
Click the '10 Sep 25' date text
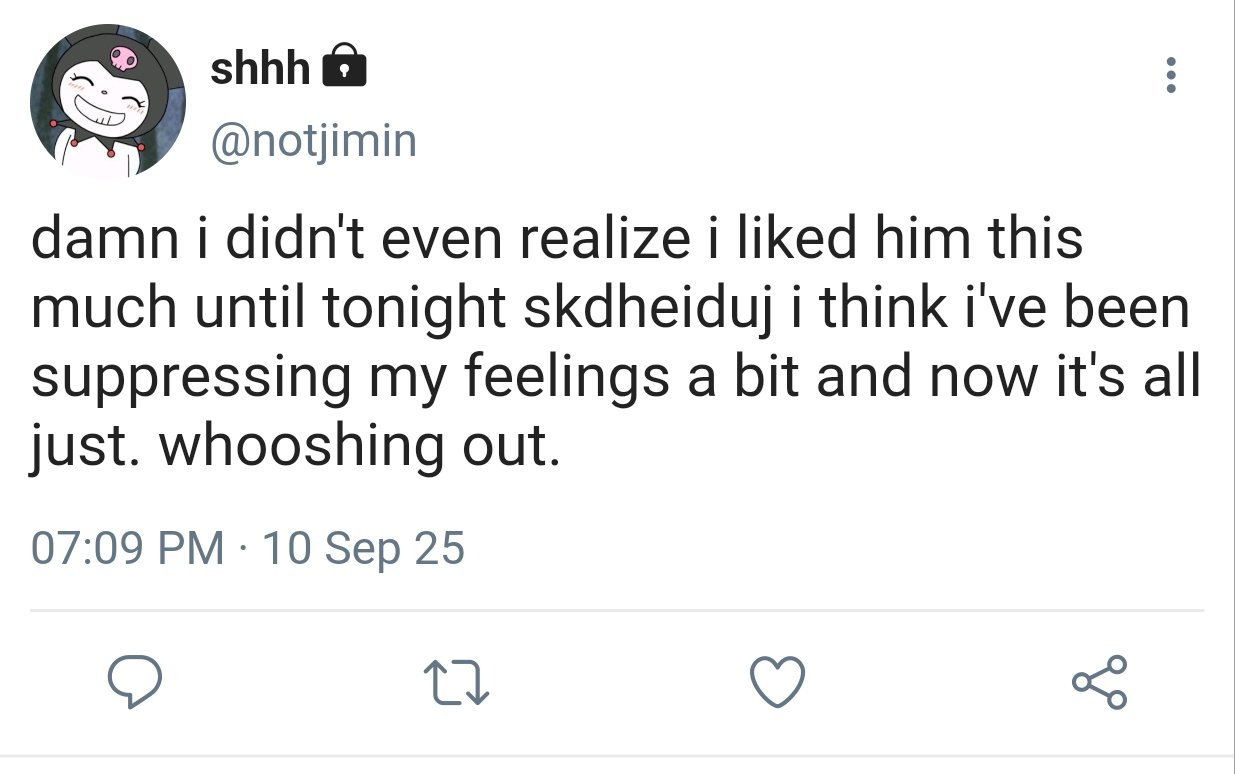coord(362,548)
